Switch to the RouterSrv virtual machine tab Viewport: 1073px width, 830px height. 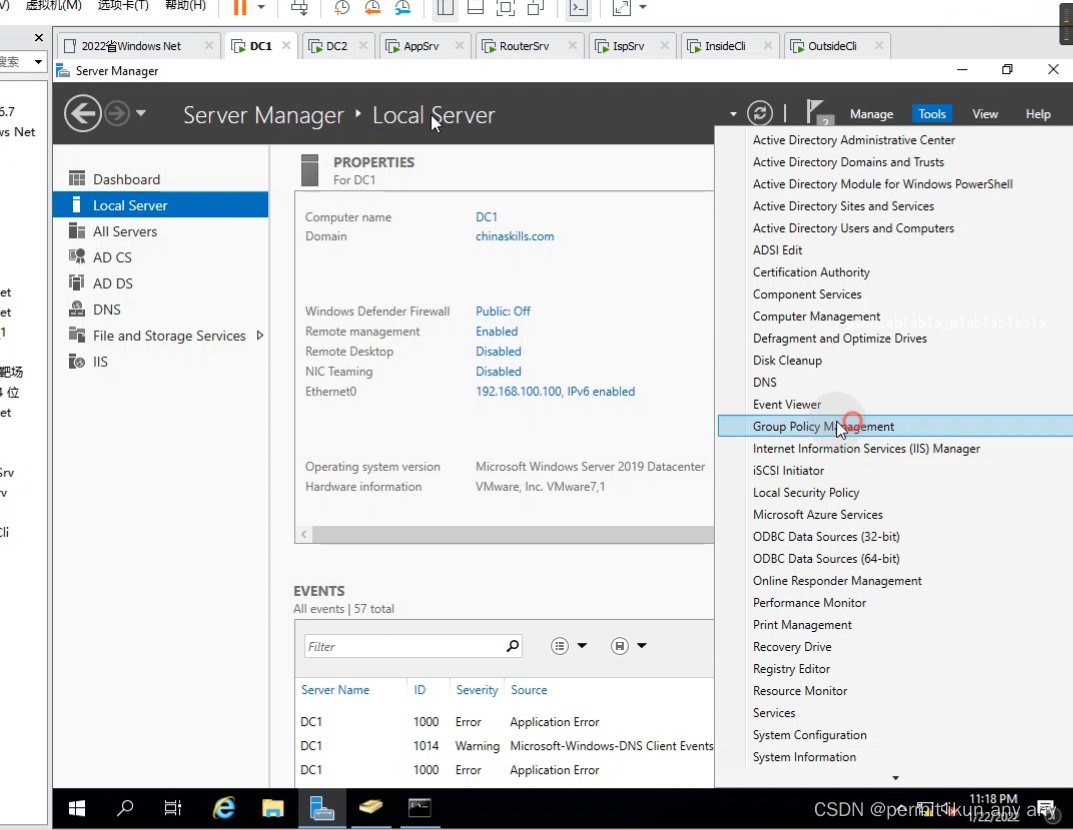[524, 46]
